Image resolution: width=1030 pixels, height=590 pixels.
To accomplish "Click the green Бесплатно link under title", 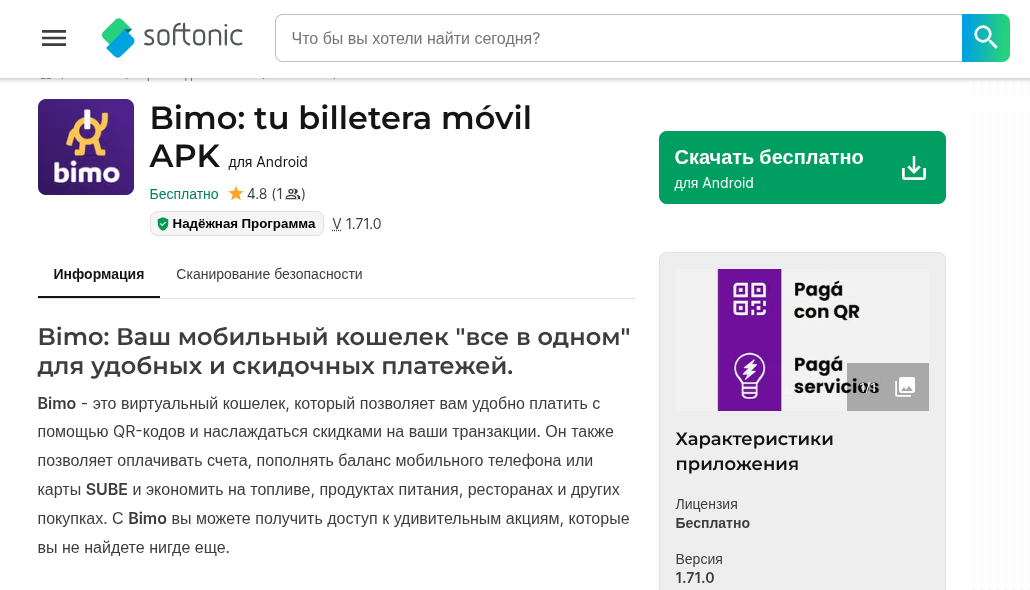I will click(x=184, y=194).
